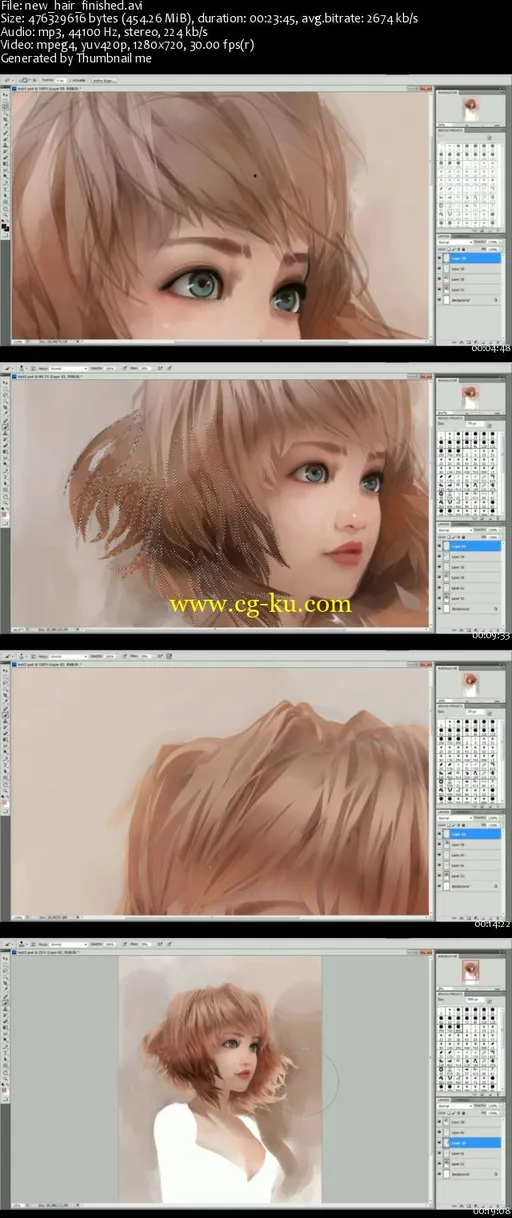Screen dimensions: 512x1218
Task: Delete layer via trash icon, 00:09:33 frame
Action: [497, 630]
